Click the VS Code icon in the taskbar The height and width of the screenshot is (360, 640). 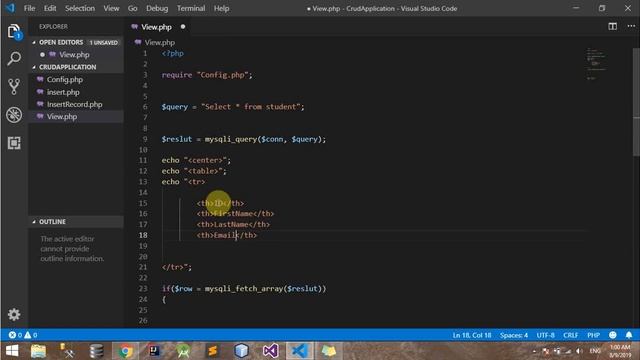pyautogui.click(x=299, y=351)
